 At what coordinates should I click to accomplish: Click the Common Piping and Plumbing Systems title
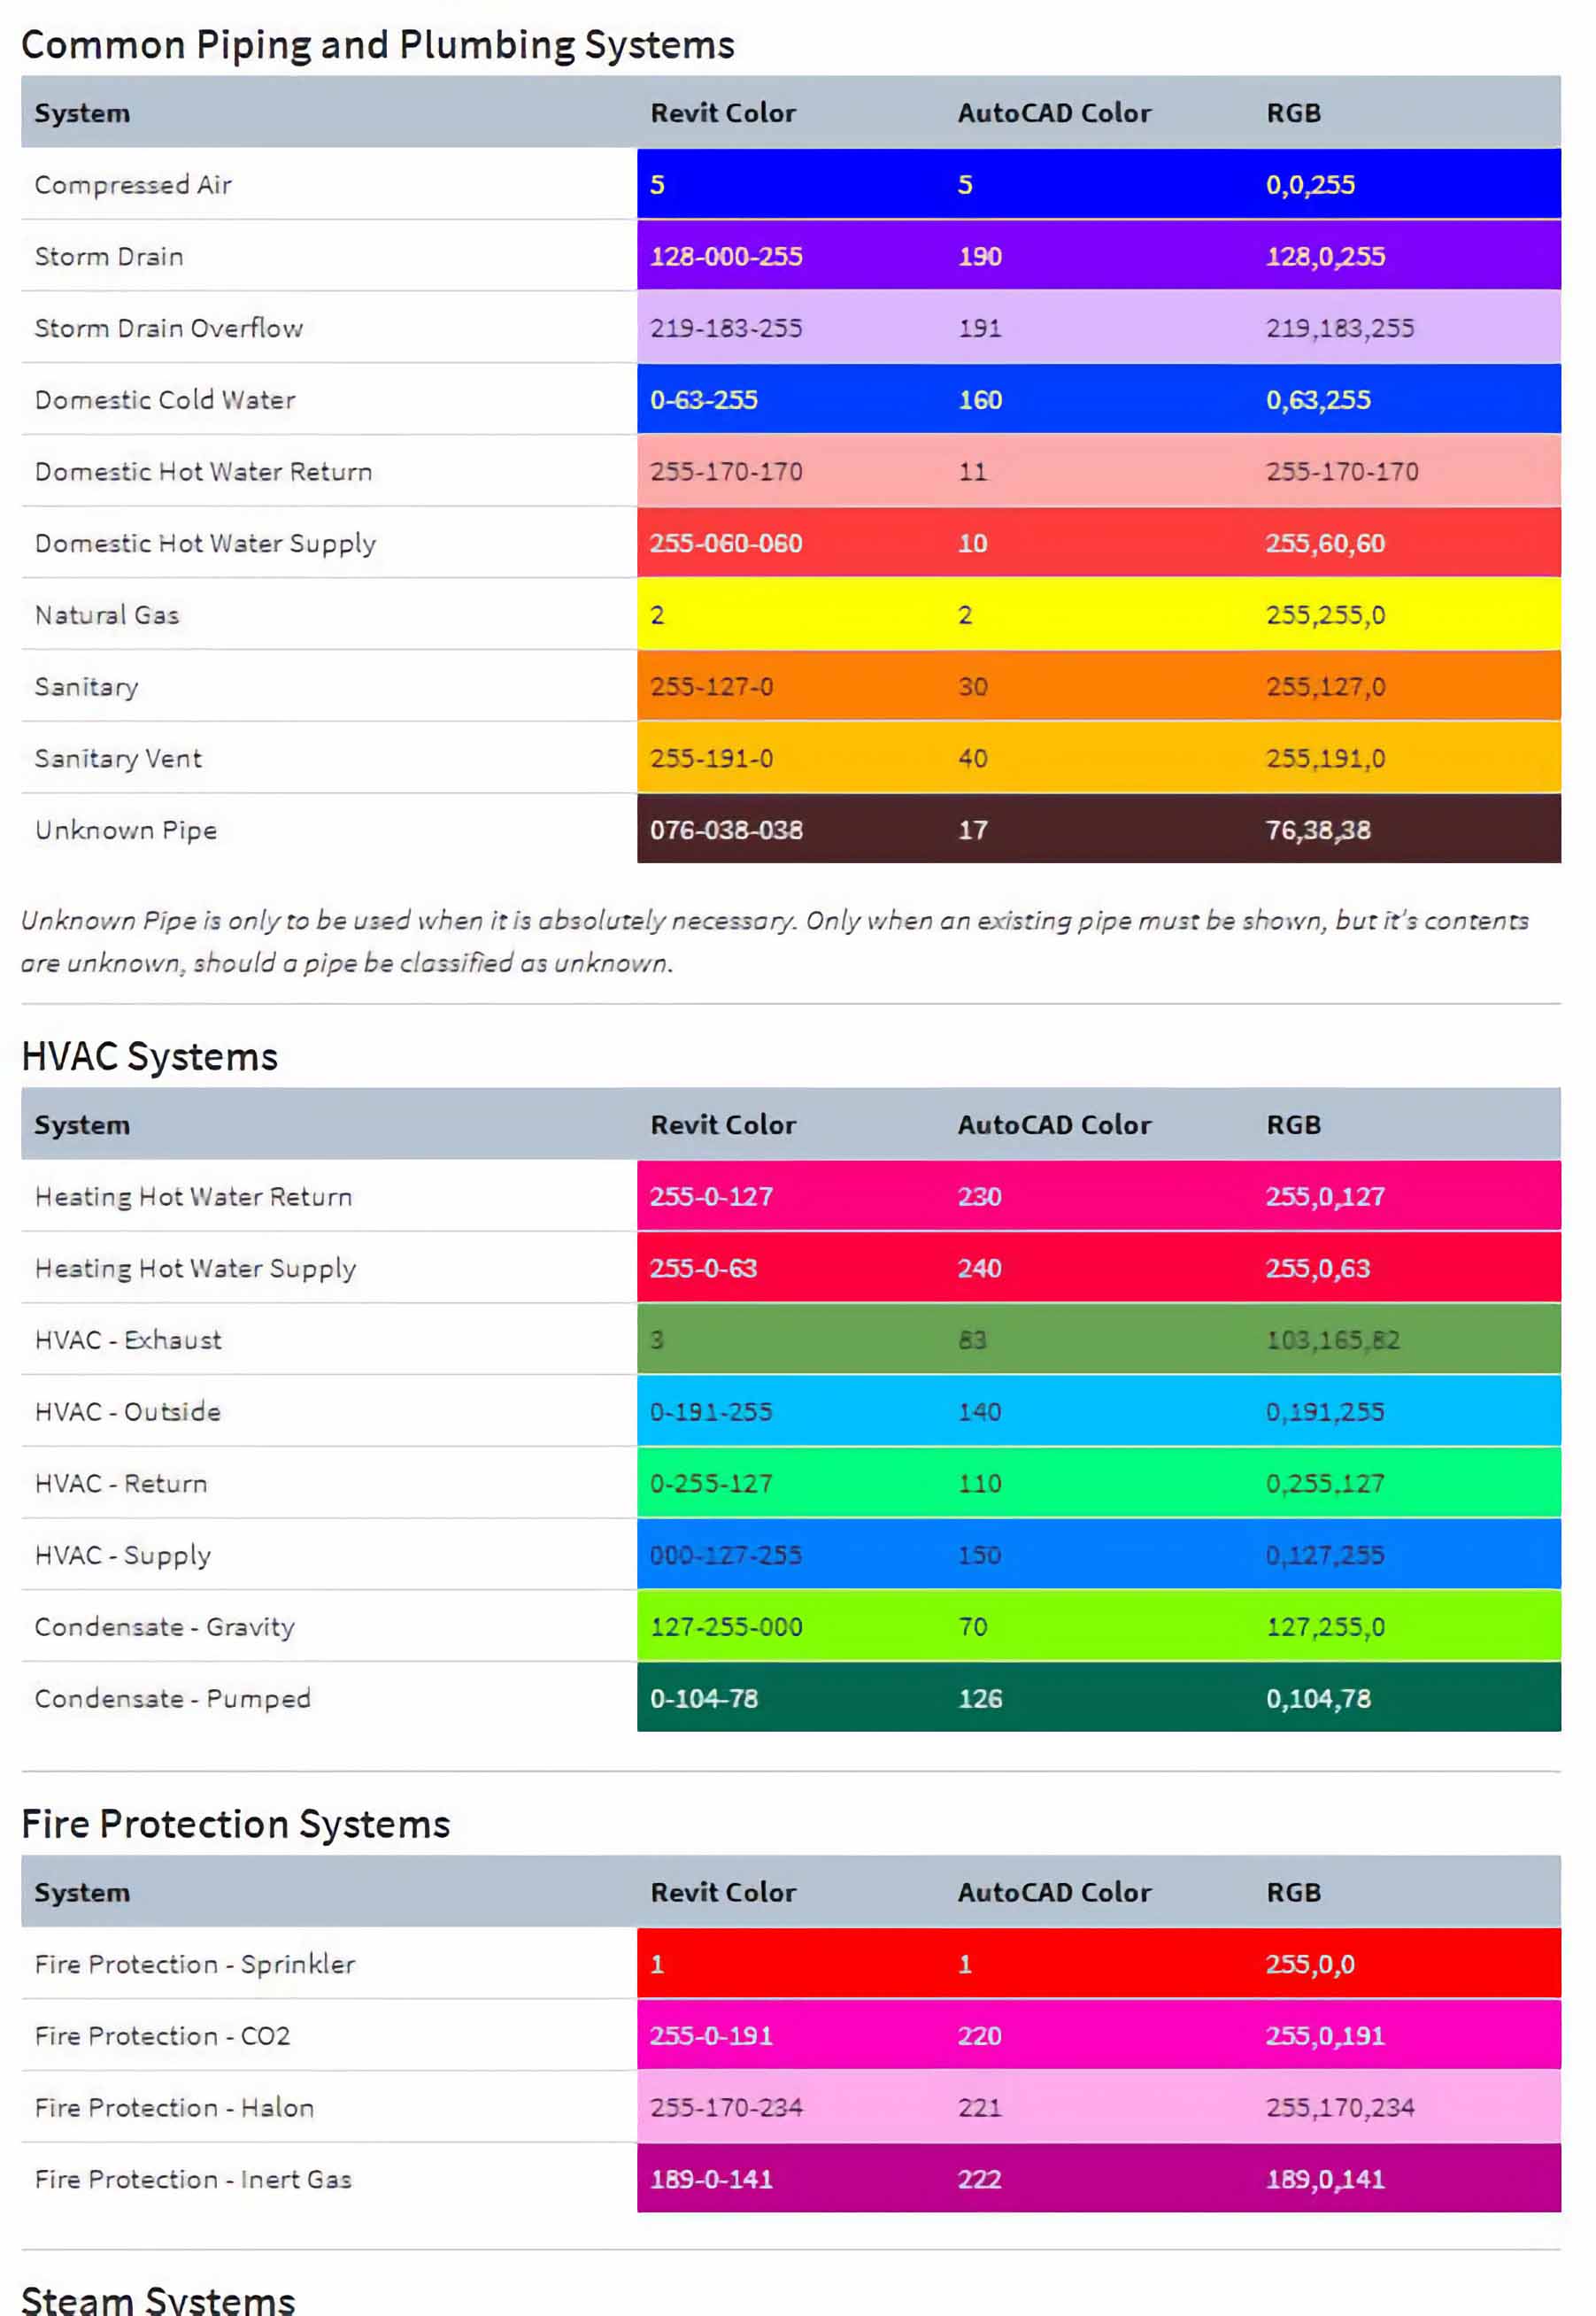tap(377, 45)
